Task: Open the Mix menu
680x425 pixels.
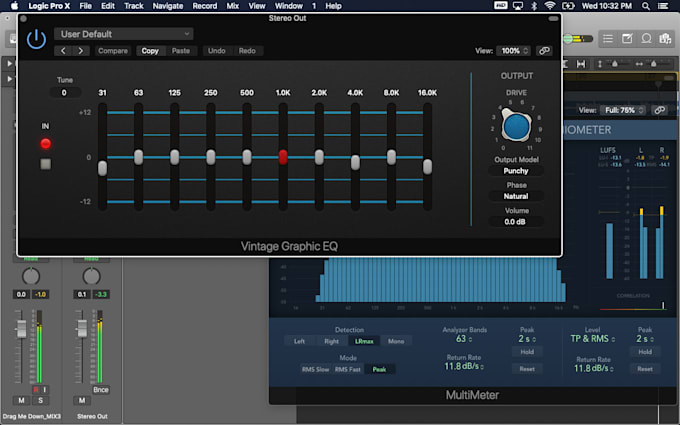Action: coord(233,6)
